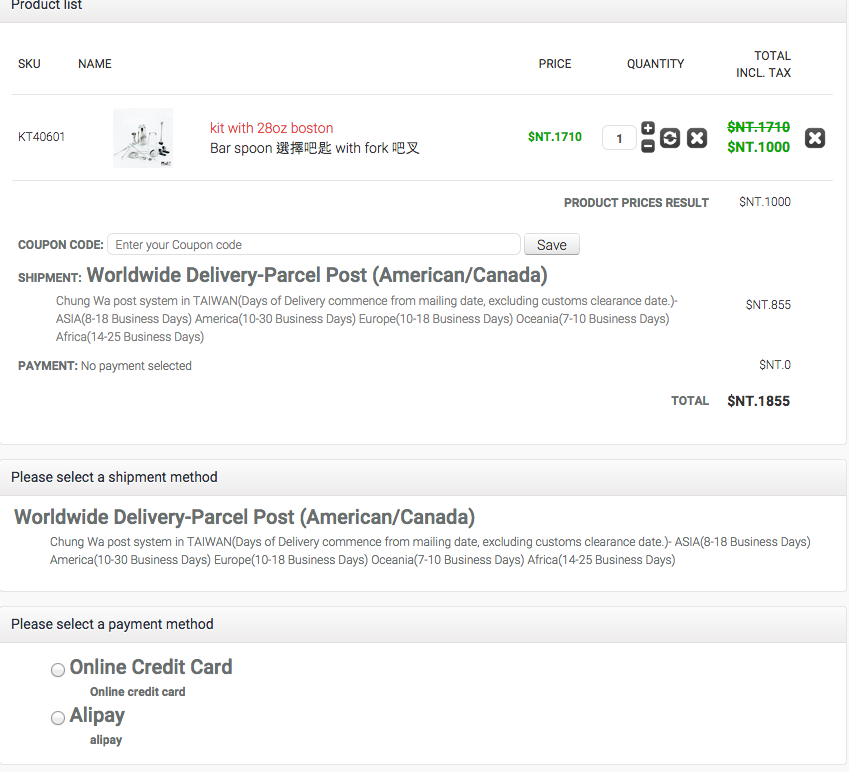Viewport: 849px width, 772px height.
Task: Remove product using the far-right X icon
Action: [815, 138]
